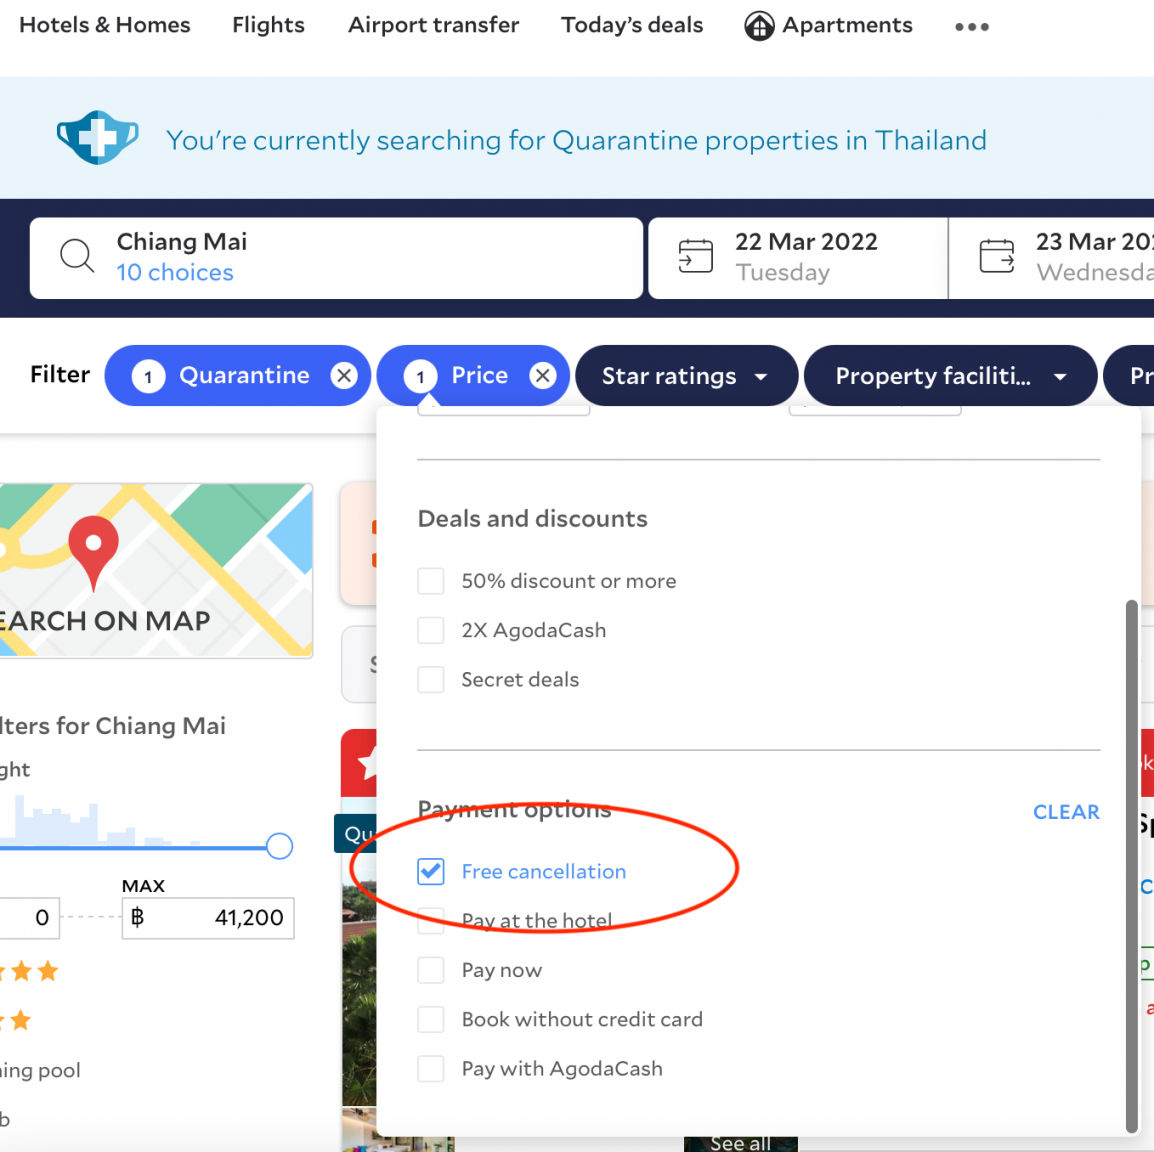Click the See all photos label
This screenshot has width=1154, height=1152.
(x=741, y=1143)
